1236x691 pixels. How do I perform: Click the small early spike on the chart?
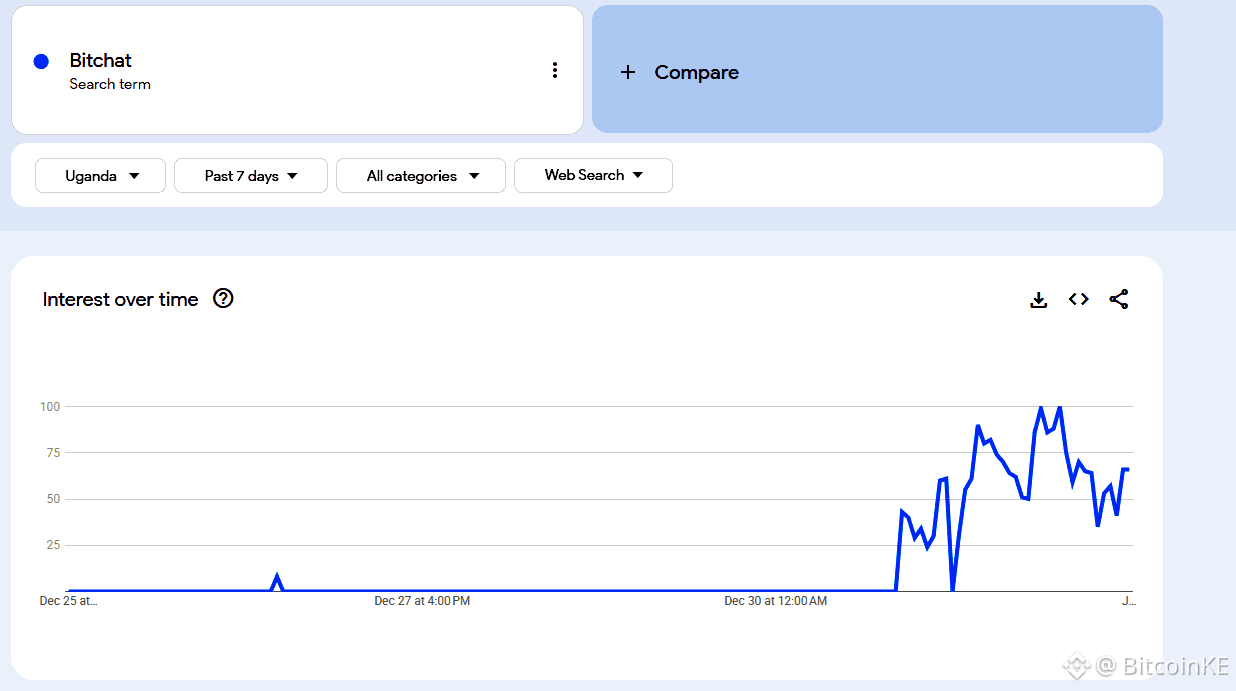(277, 577)
